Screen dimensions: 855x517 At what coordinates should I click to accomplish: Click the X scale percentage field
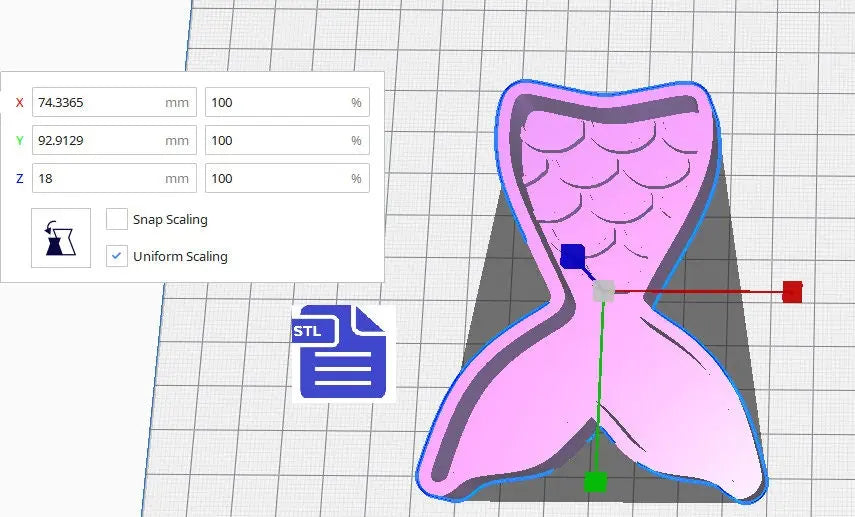[276, 102]
